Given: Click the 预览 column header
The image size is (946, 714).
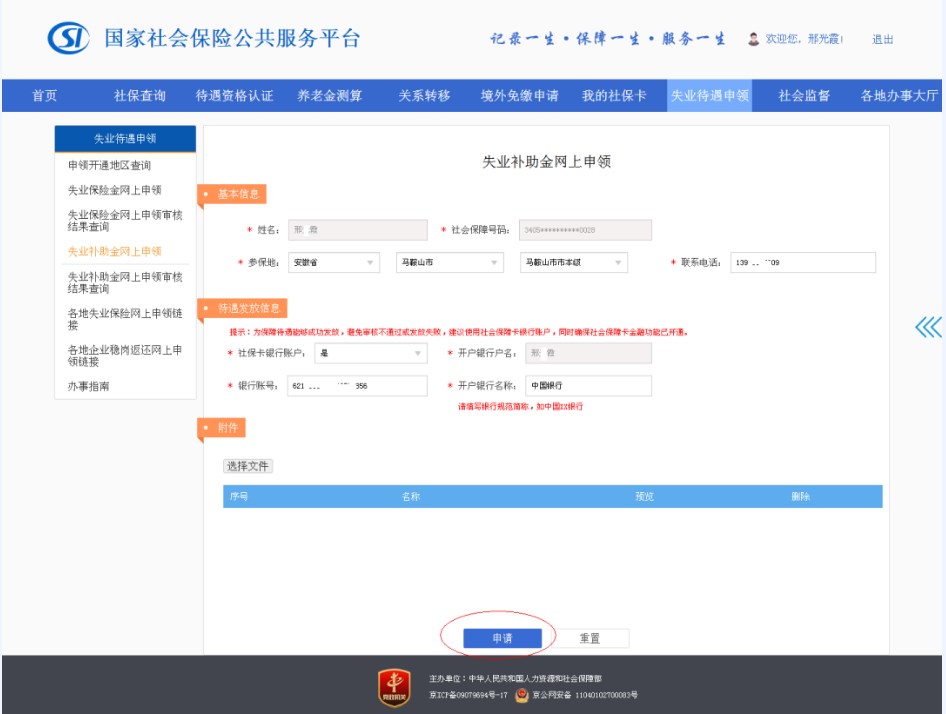Looking at the screenshot, I should pyautogui.click(x=644, y=496).
